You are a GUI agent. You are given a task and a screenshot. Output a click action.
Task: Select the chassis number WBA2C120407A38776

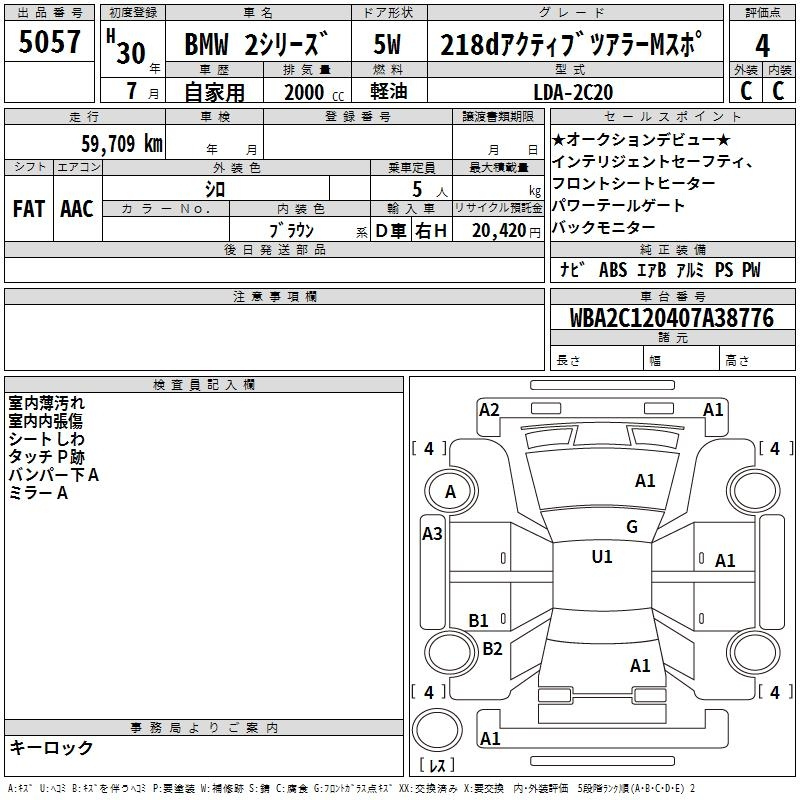[x=671, y=318]
